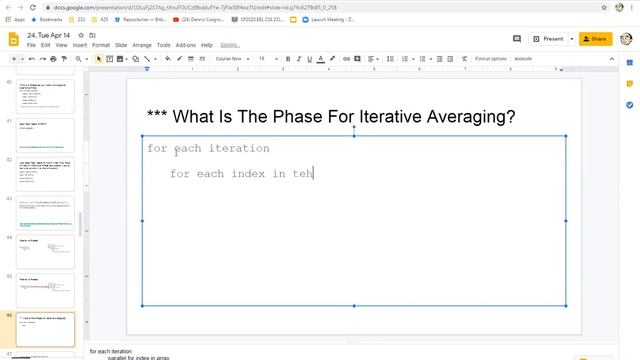Collapse the menus with the caret icon
This screenshot has width=640, height=360.
click(612, 59)
